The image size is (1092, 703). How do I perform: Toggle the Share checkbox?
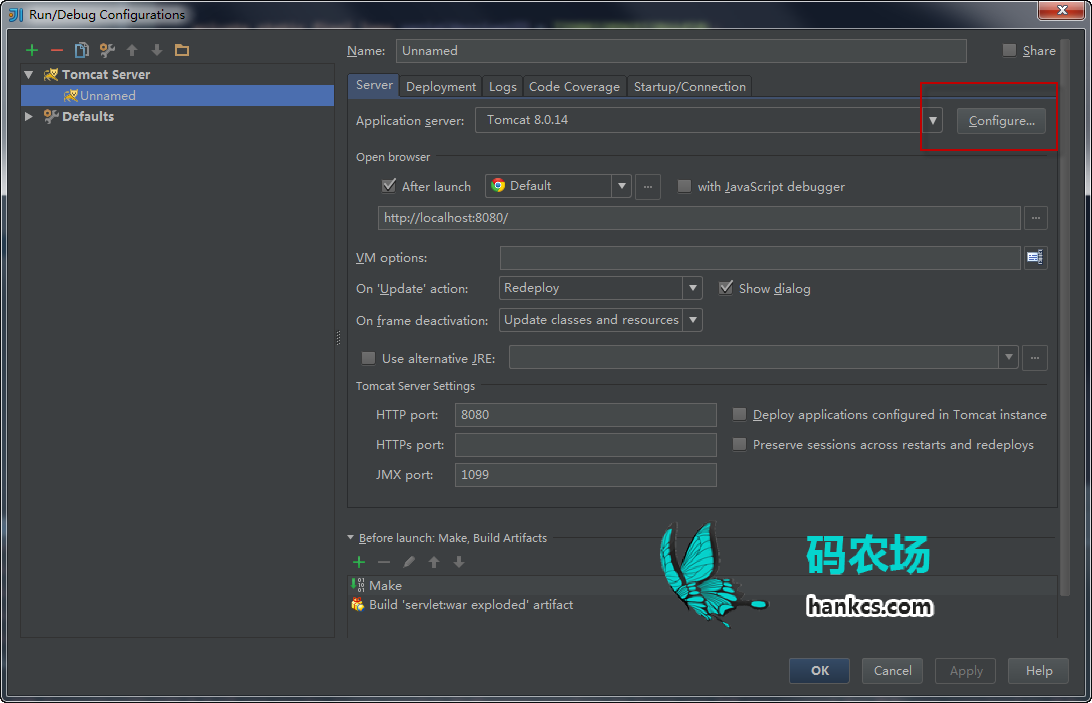point(1009,50)
